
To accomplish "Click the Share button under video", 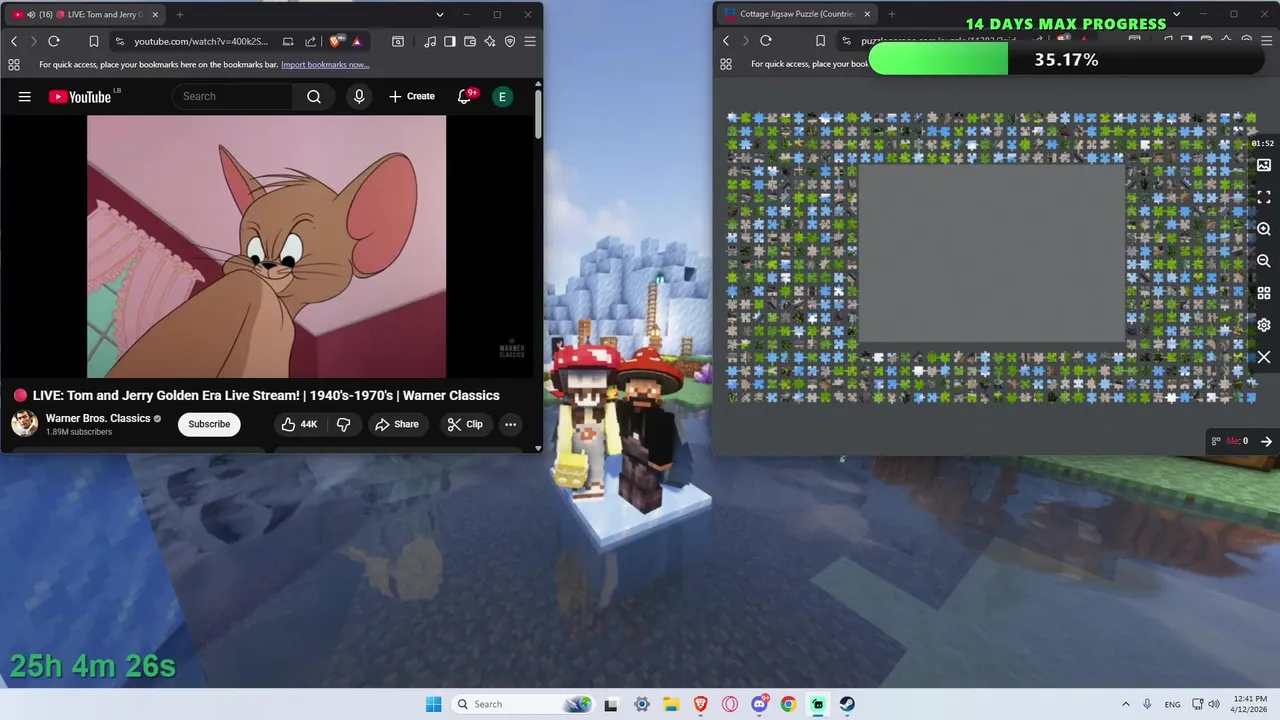I will [x=396, y=424].
